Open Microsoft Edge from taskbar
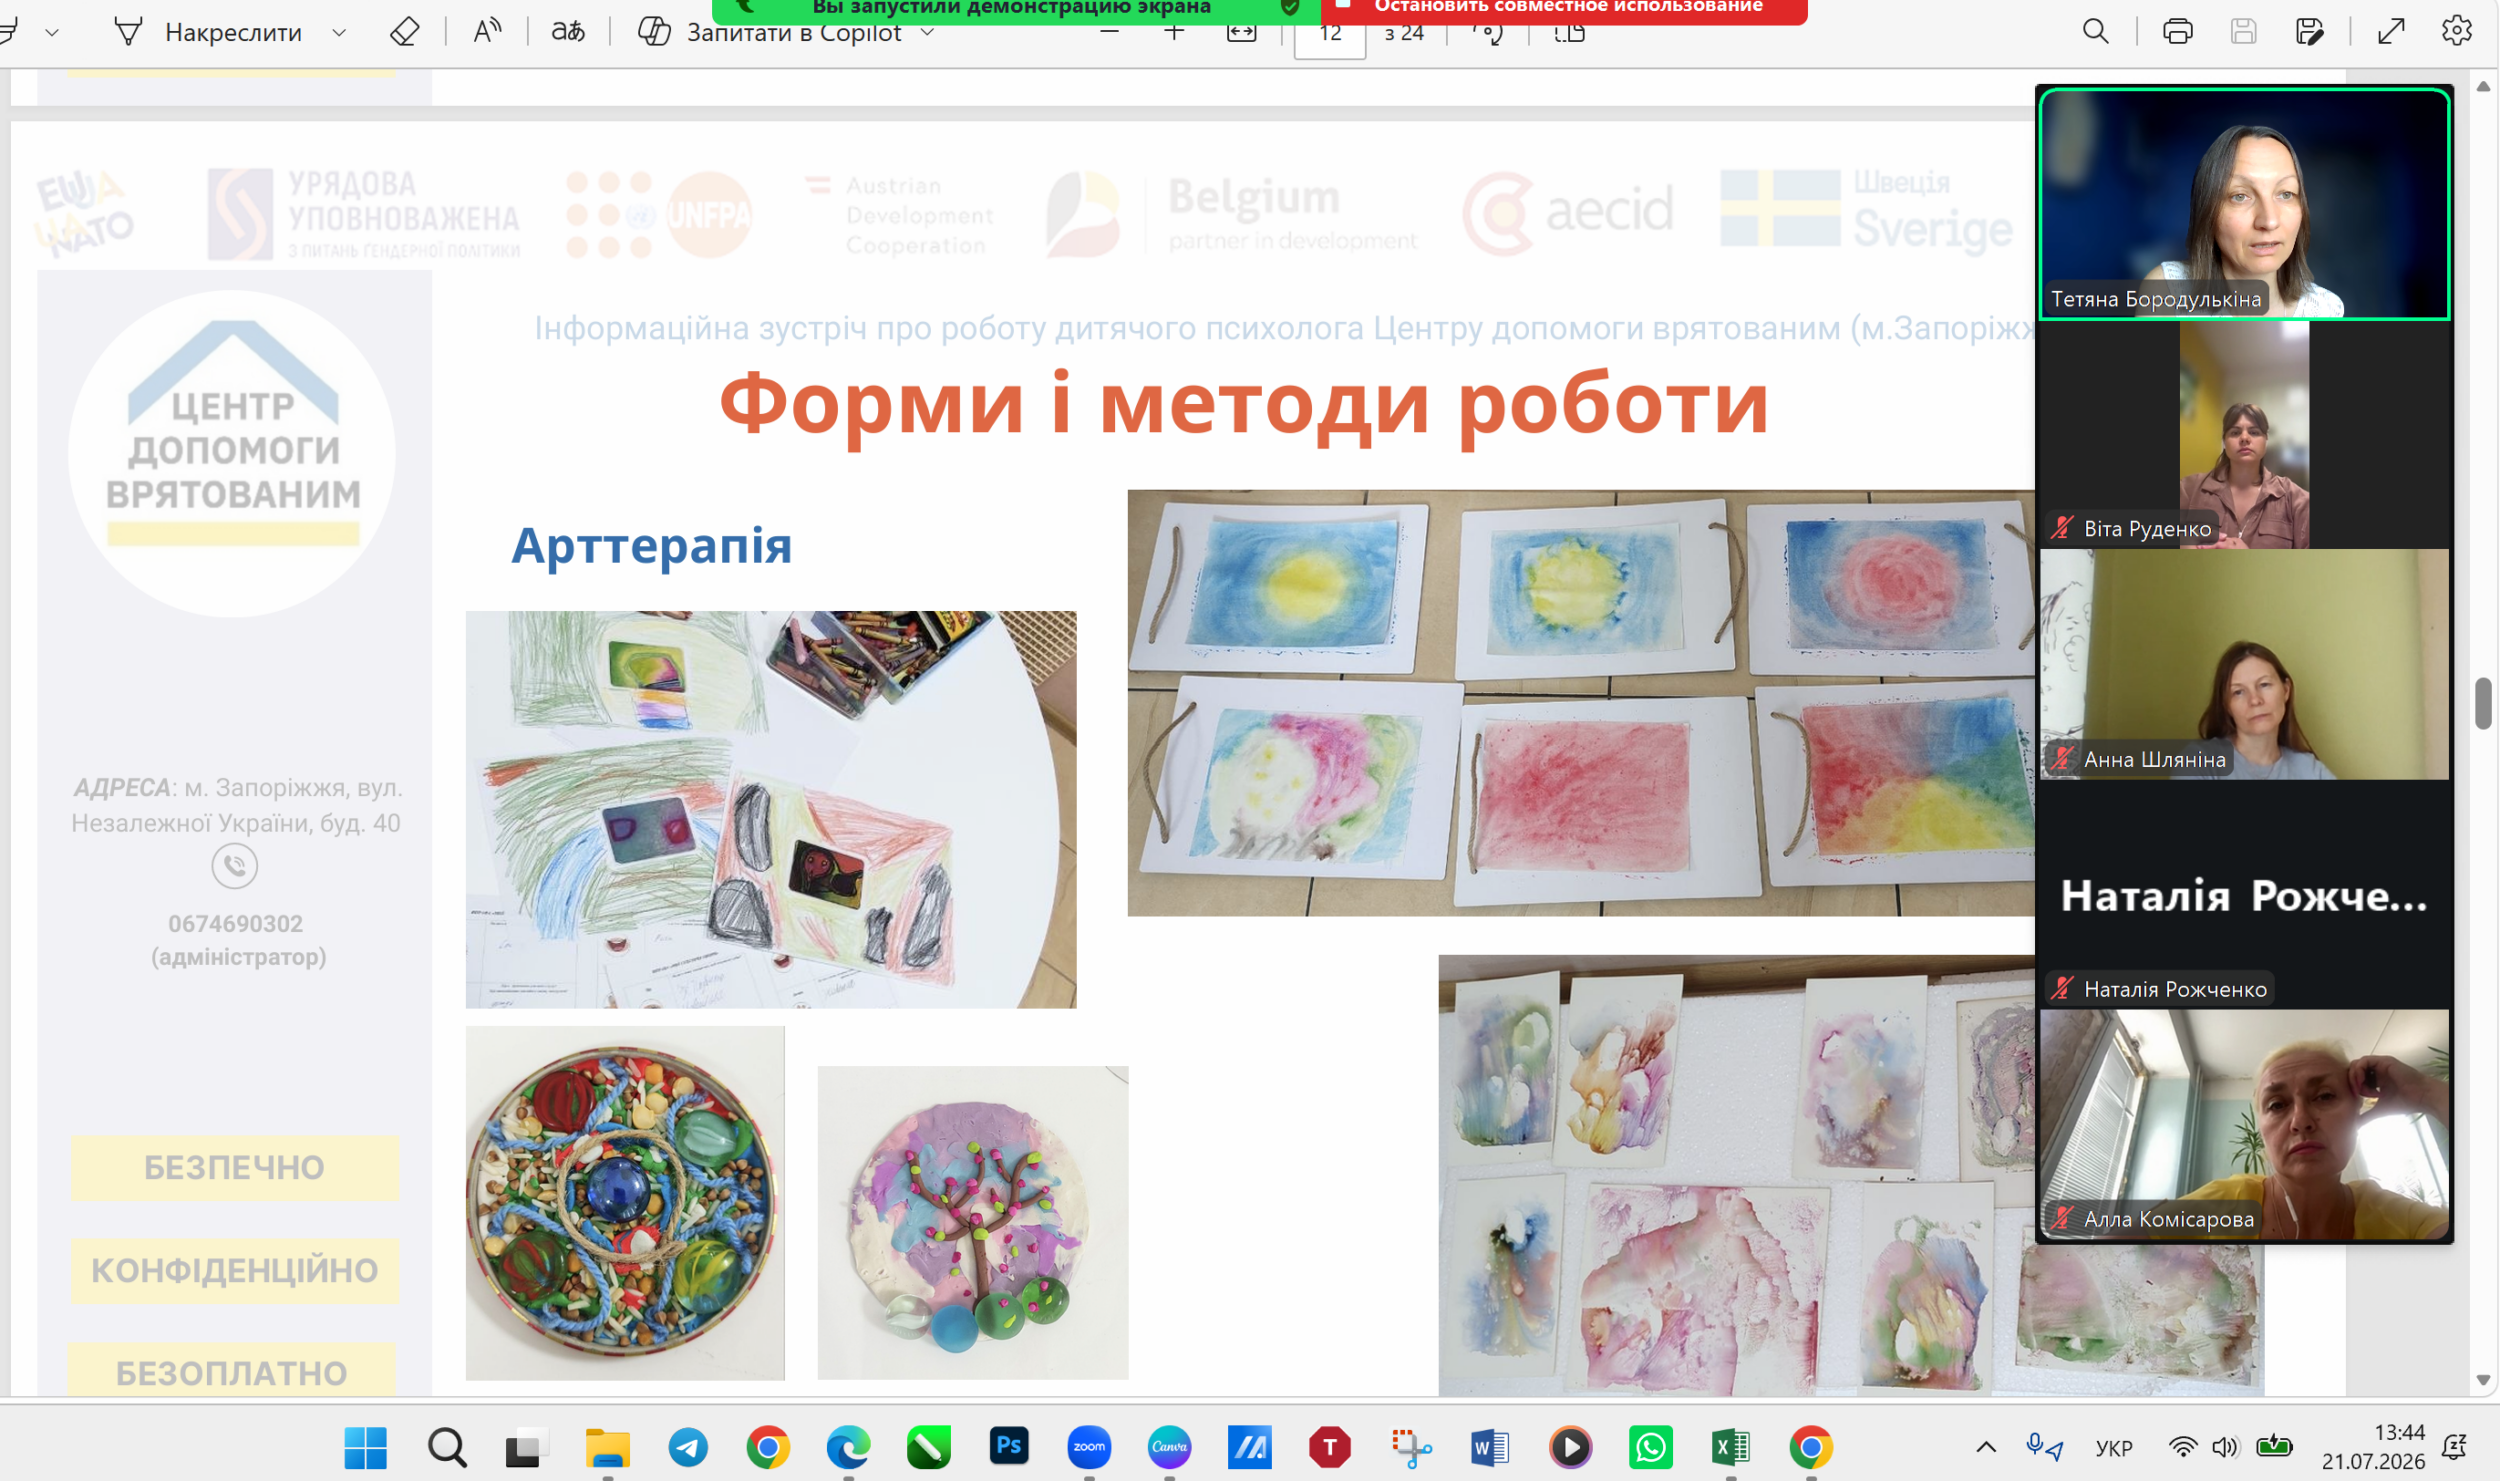 tap(848, 1447)
